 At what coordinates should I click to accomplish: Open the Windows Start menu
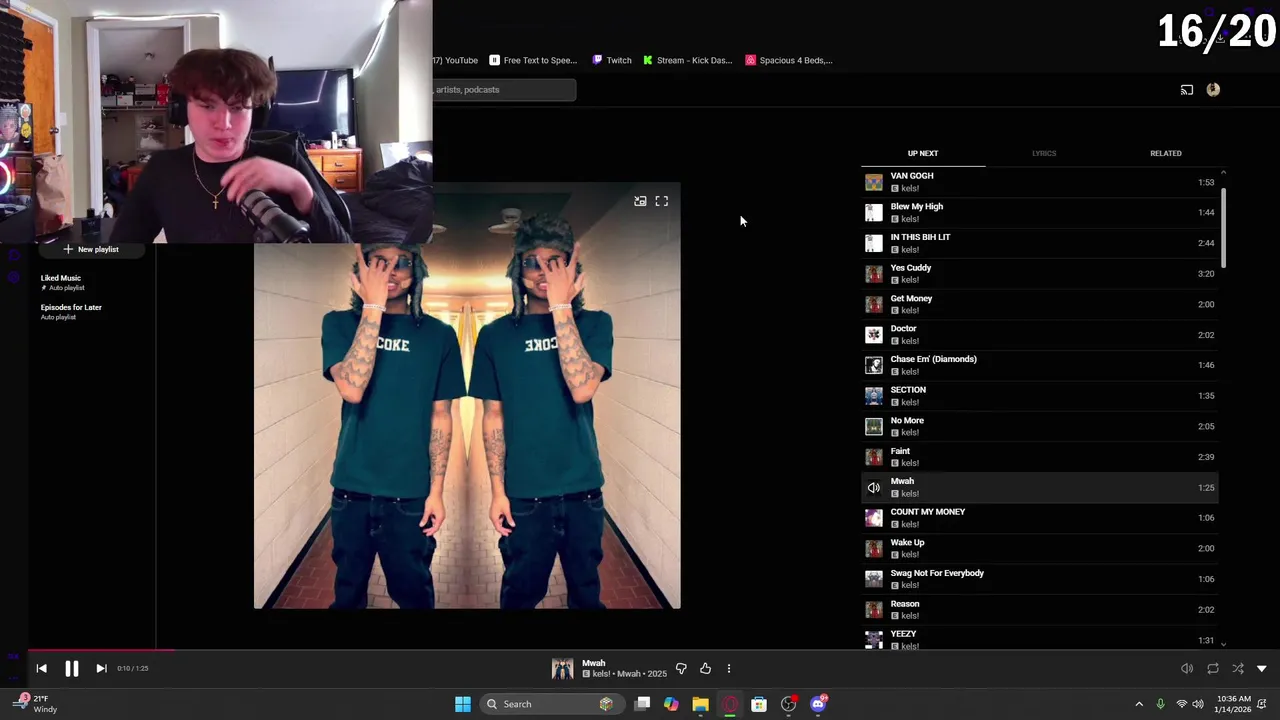pyautogui.click(x=463, y=704)
